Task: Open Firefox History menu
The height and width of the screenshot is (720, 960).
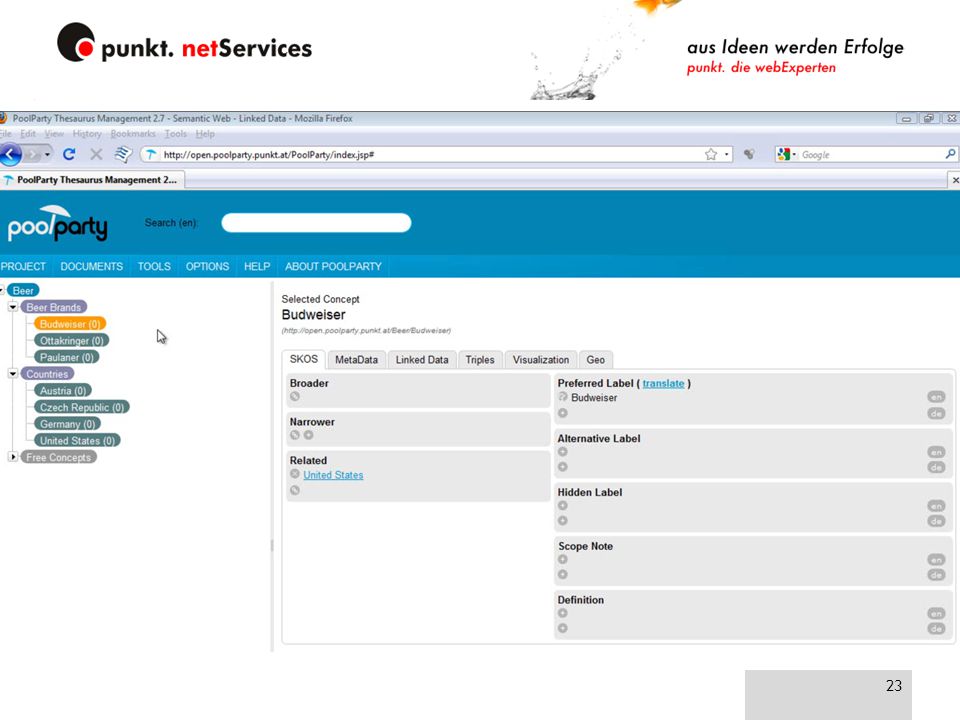Action: coord(87,134)
